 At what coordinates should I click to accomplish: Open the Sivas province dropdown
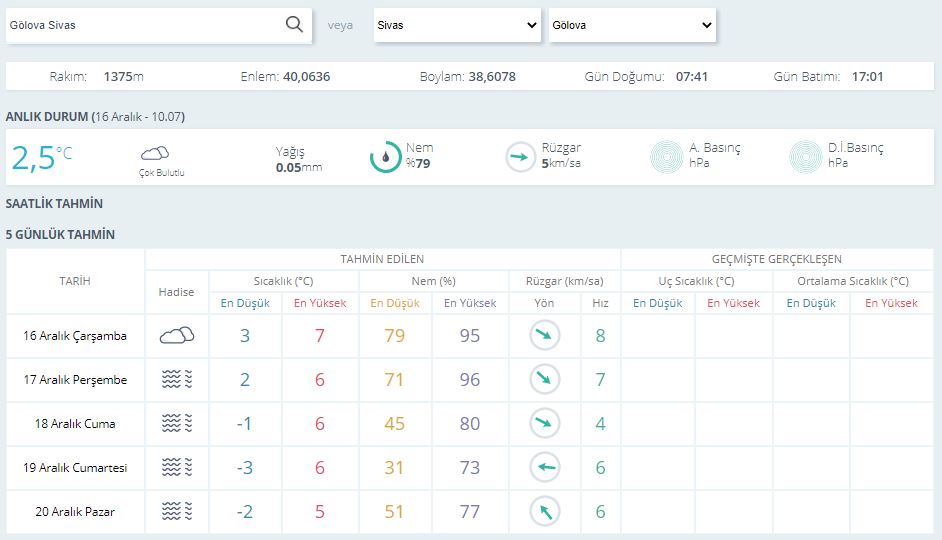[457, 25]
